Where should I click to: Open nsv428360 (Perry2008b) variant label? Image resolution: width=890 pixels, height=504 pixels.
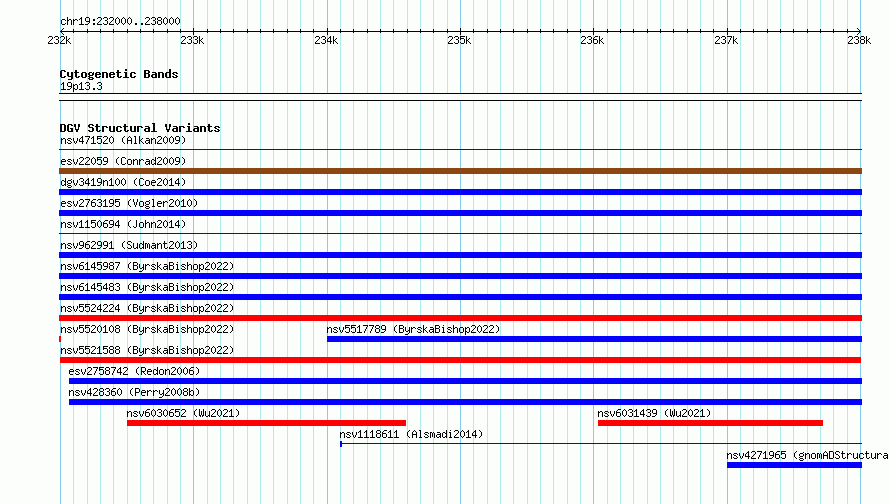pyautogui.click(x=135, y=392)
